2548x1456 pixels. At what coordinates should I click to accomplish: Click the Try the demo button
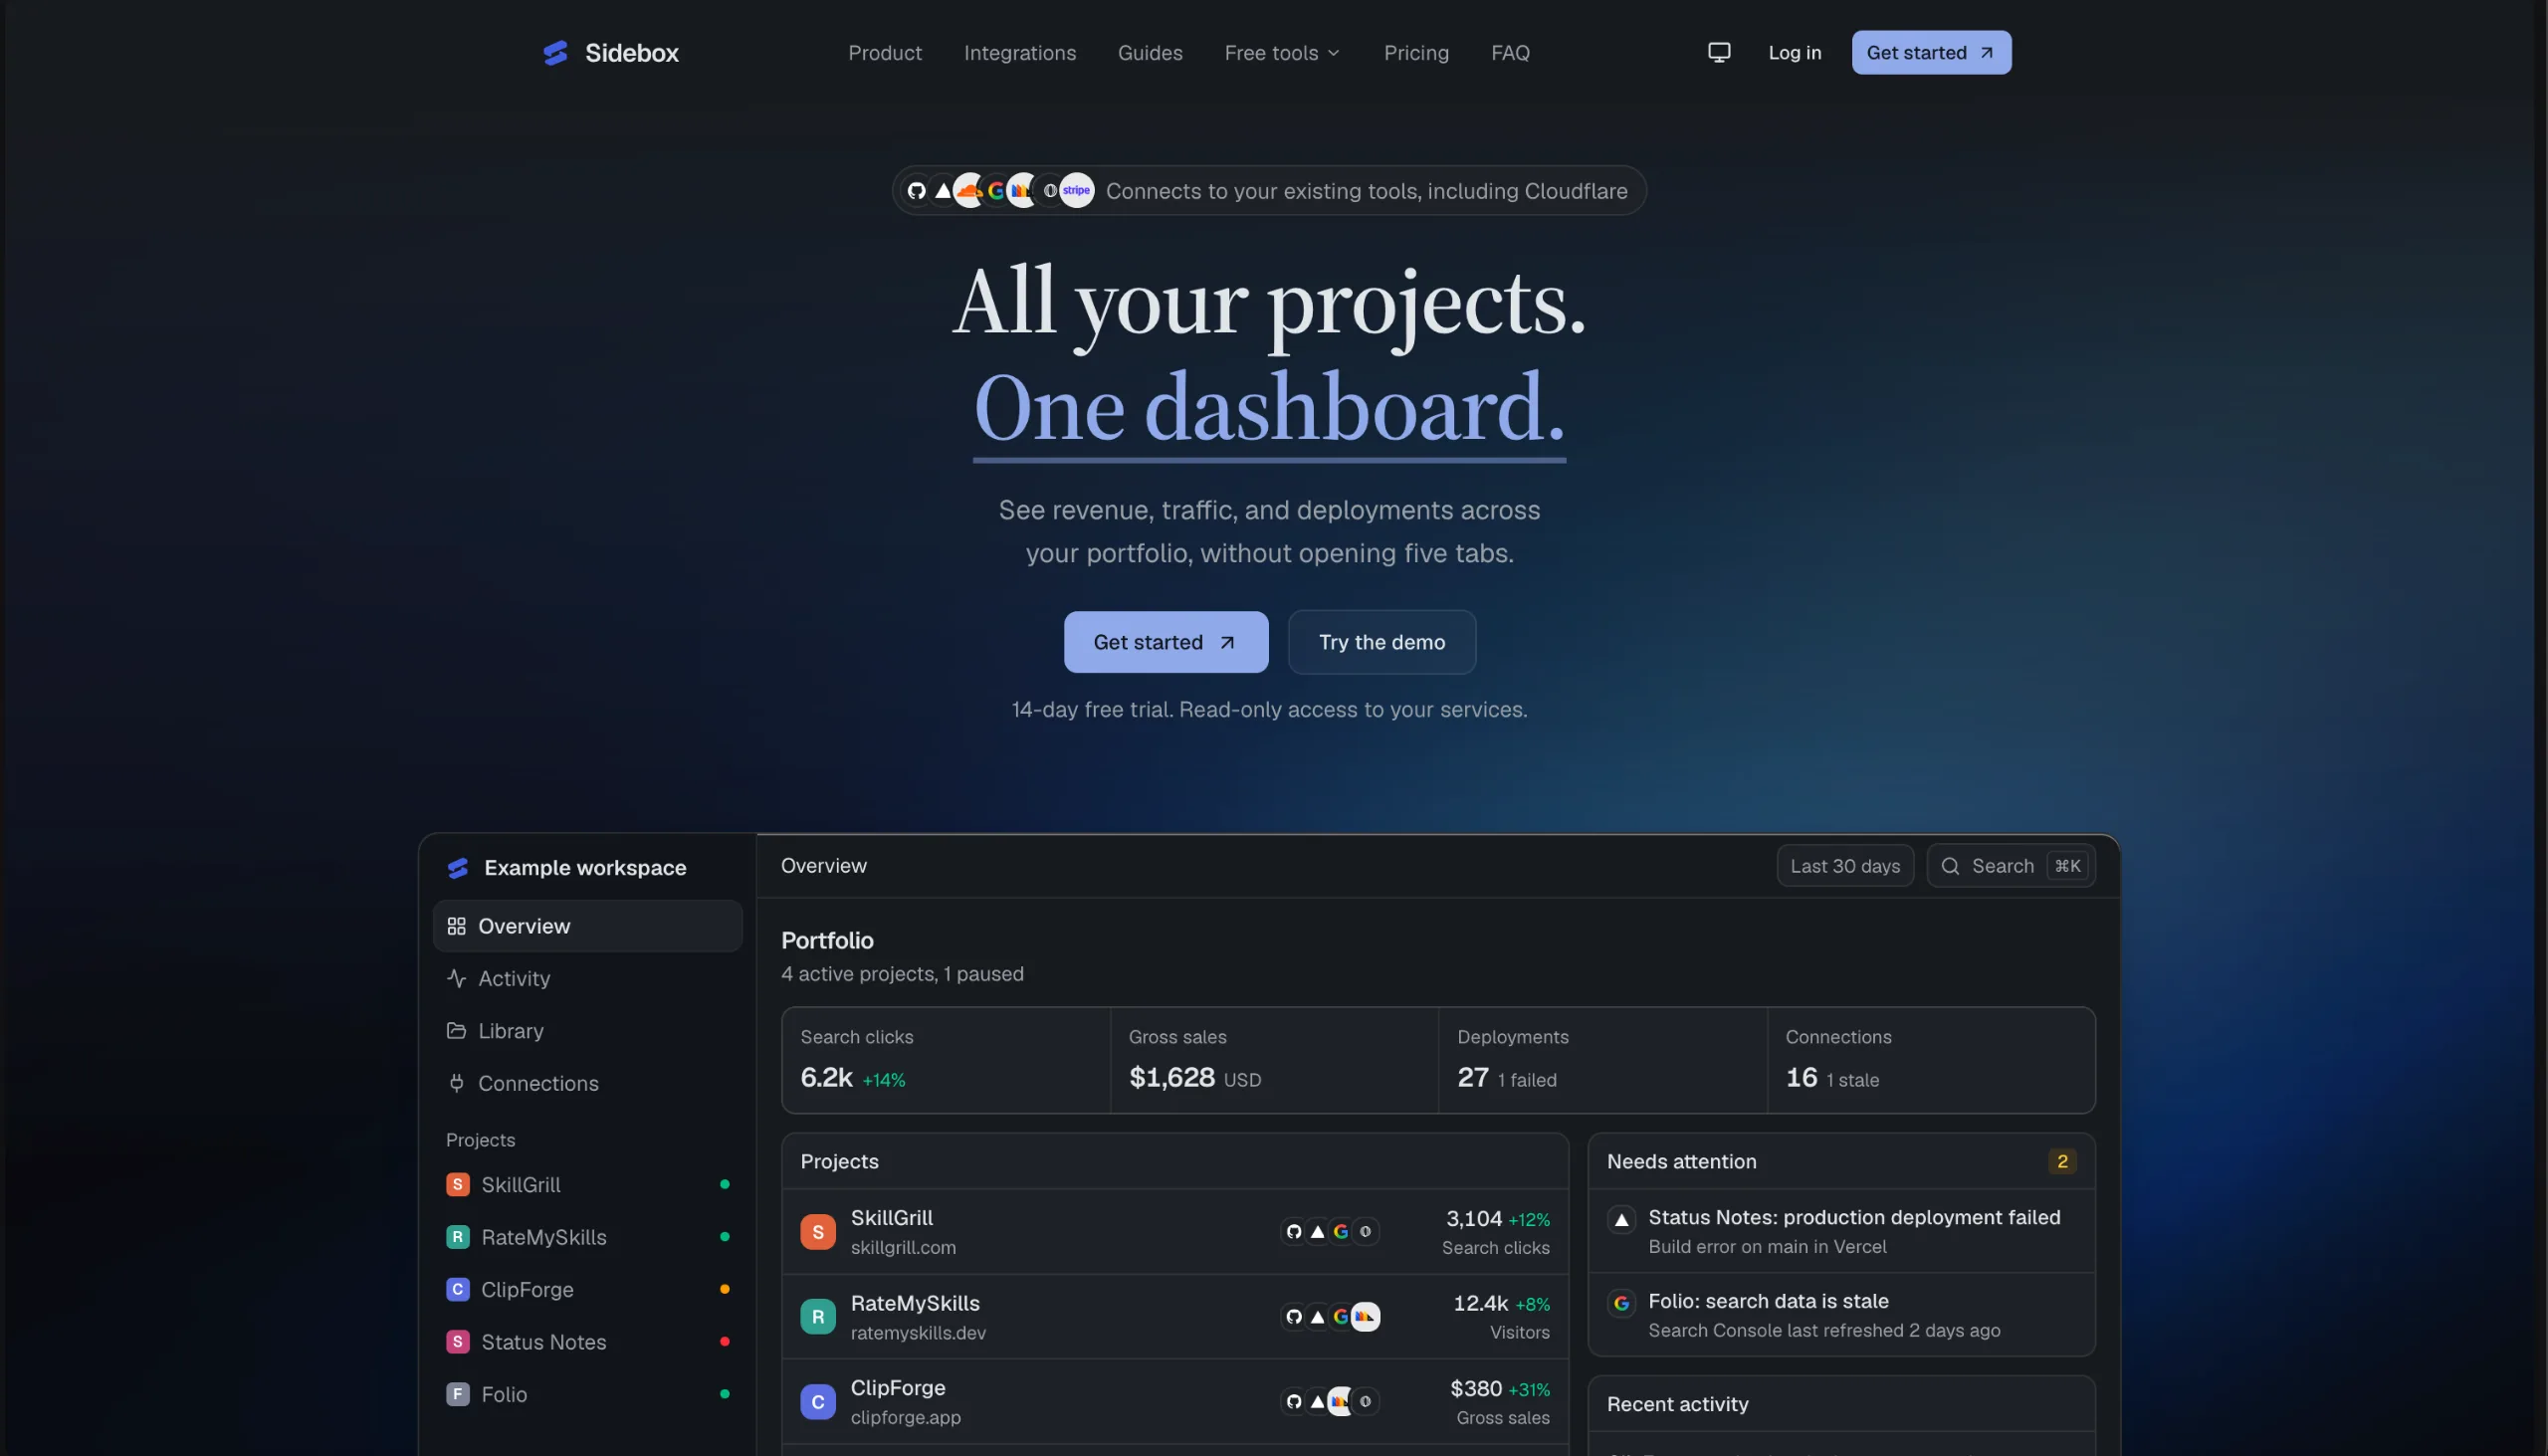pyautogui.click(x=1382, y=642)
